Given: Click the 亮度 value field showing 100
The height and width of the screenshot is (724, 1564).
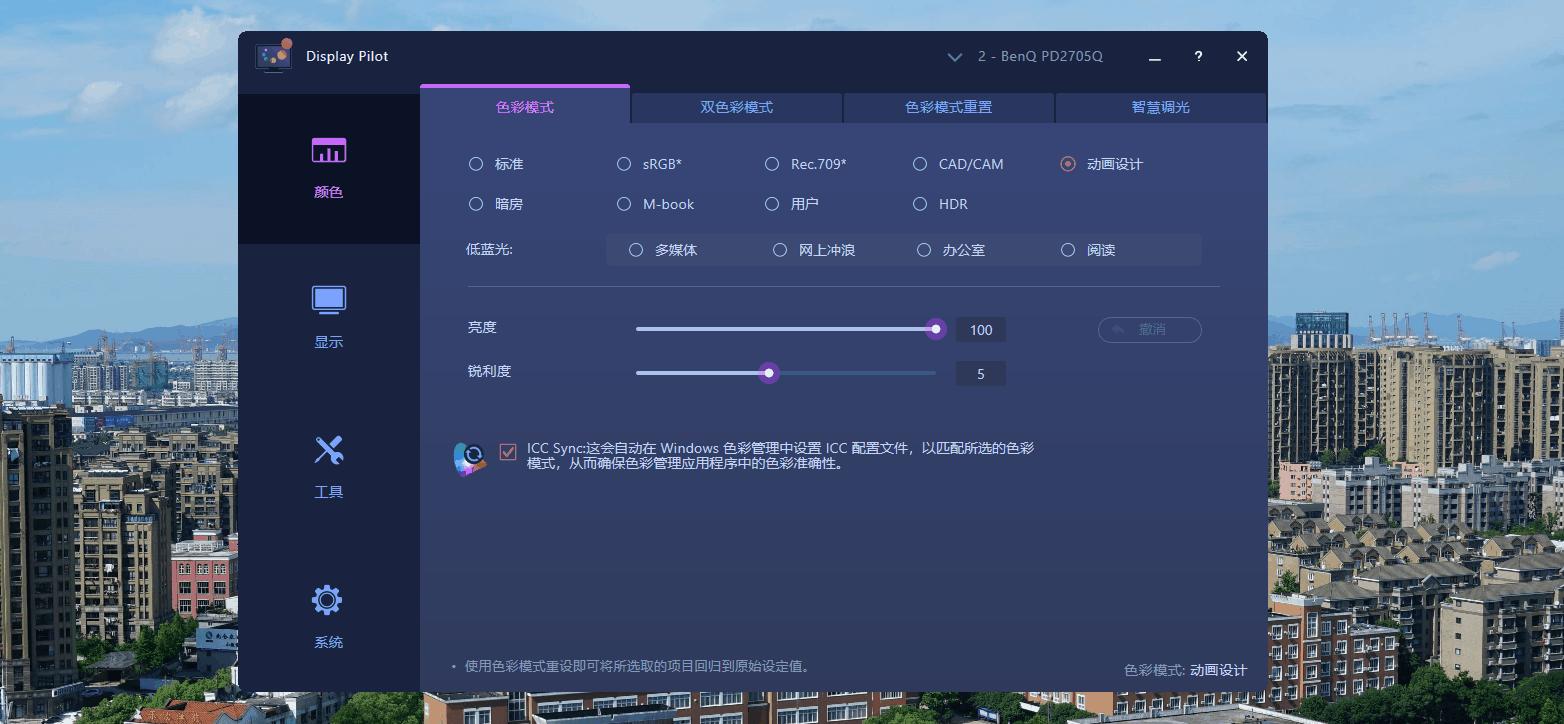Looking at the screenshot, I should (x=980, y=329).
